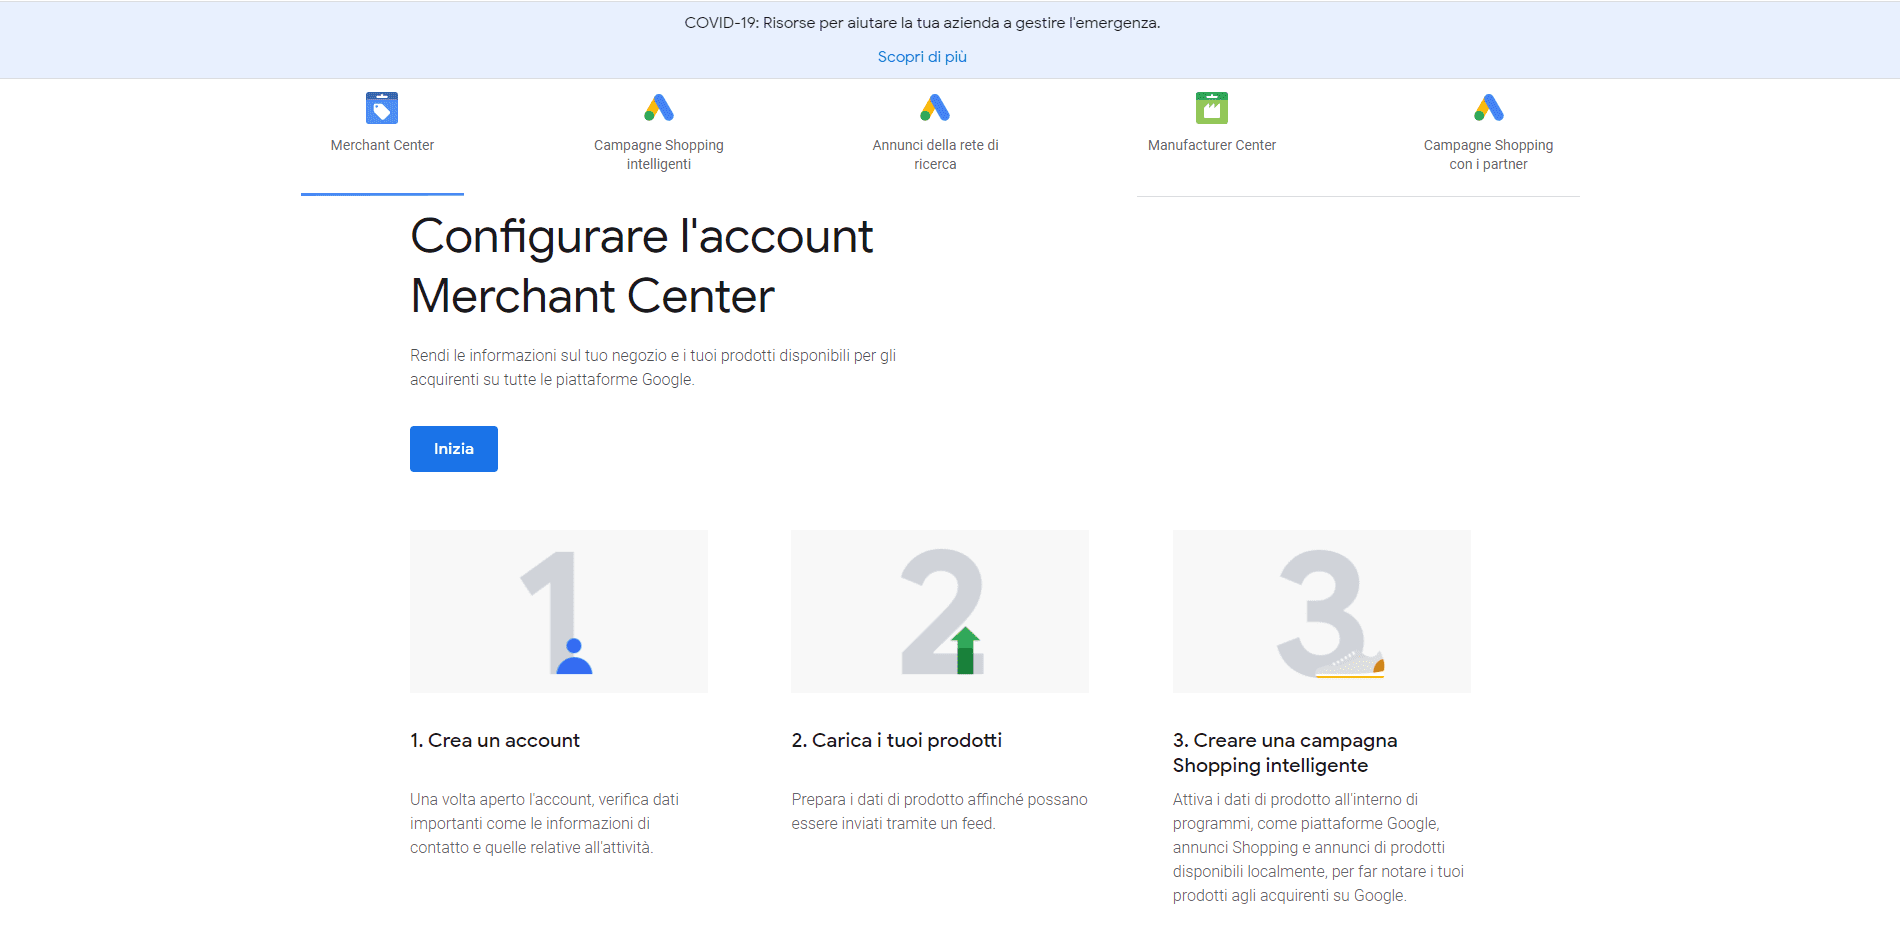Click the Campagne Shopping con i partner icon
Image resolution: width=1900 pixels, height=950 pixels.
1489,108
